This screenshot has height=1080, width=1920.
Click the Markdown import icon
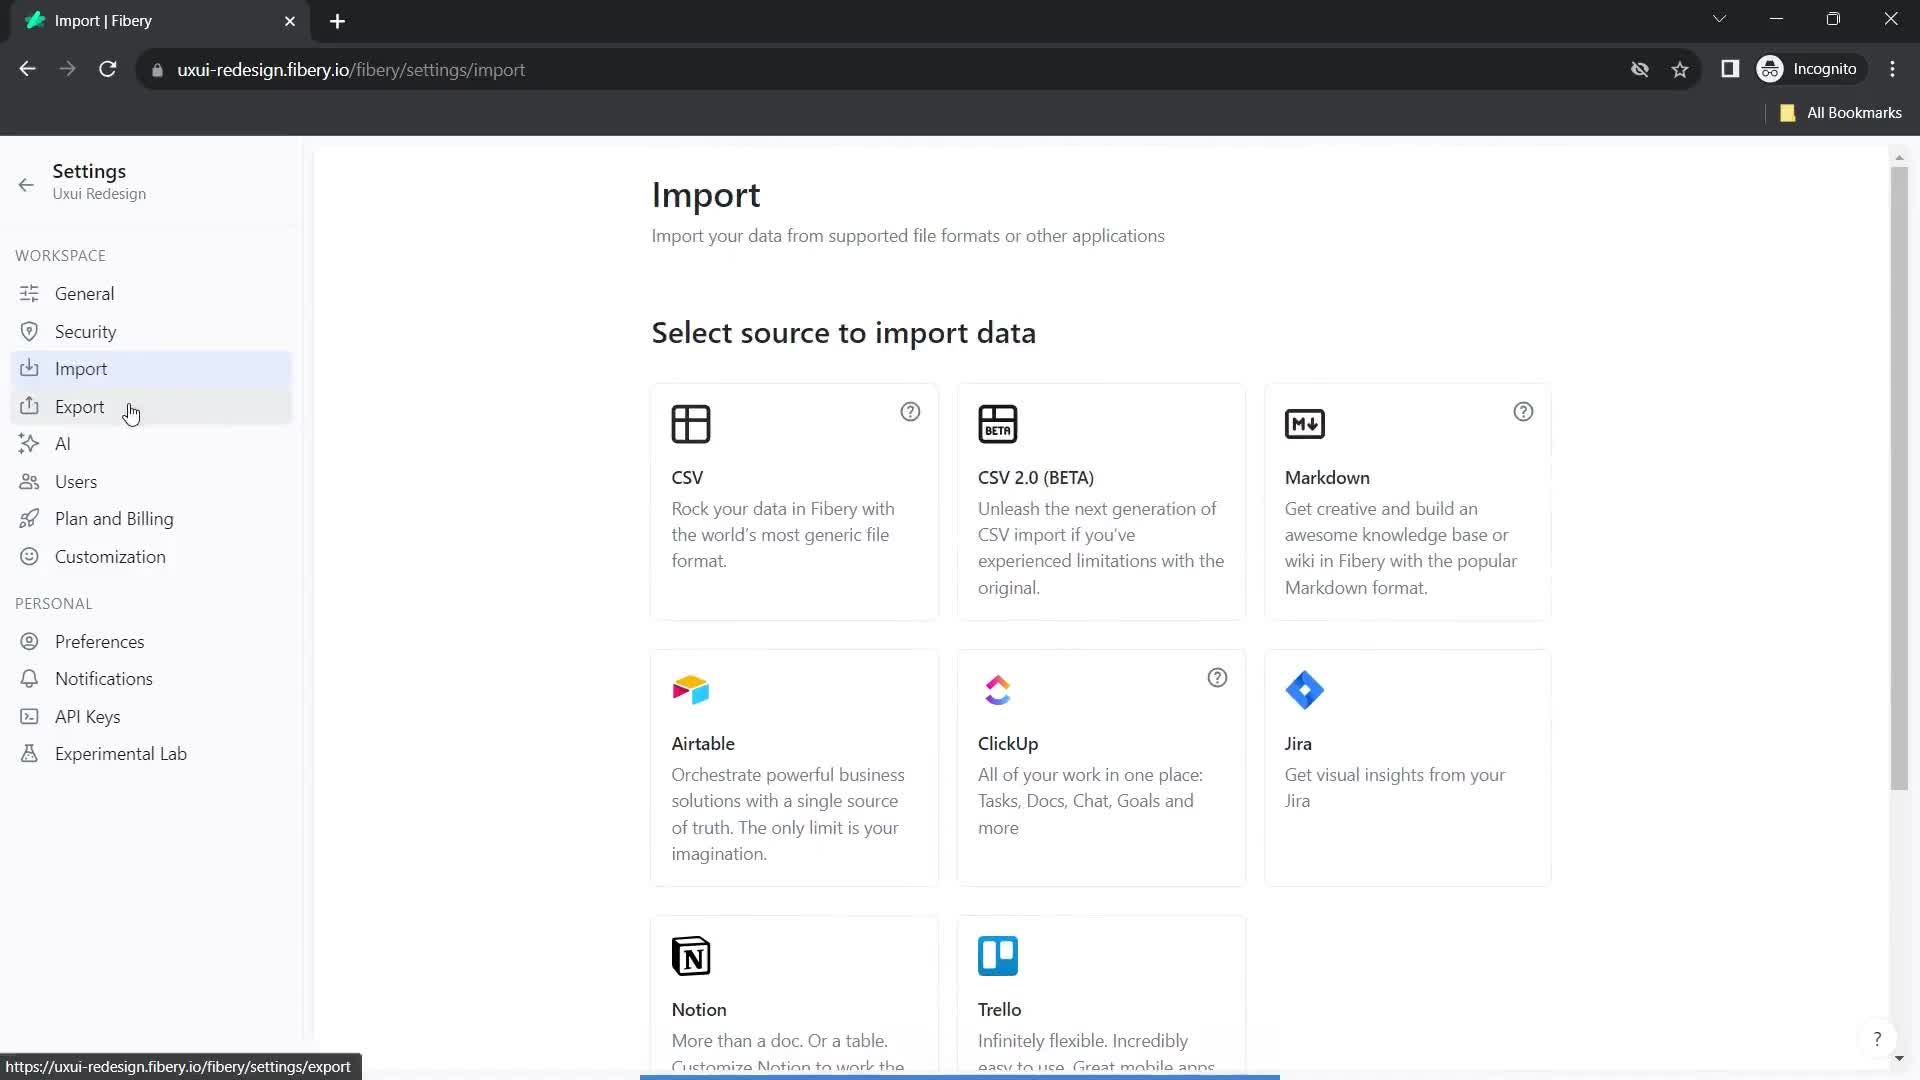click(1304, 422)
